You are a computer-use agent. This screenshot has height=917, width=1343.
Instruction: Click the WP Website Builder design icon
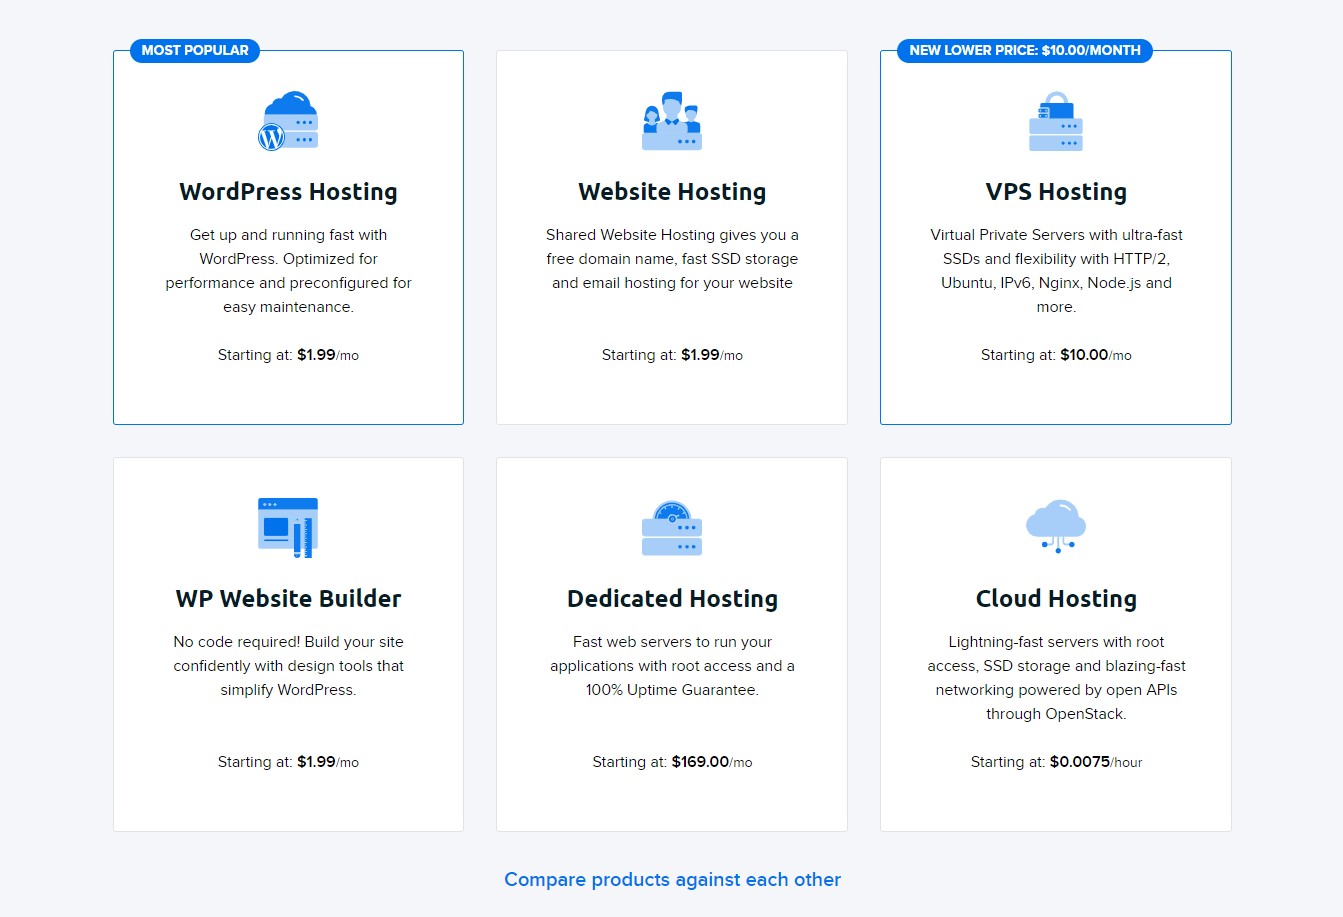tap(288, 528)
